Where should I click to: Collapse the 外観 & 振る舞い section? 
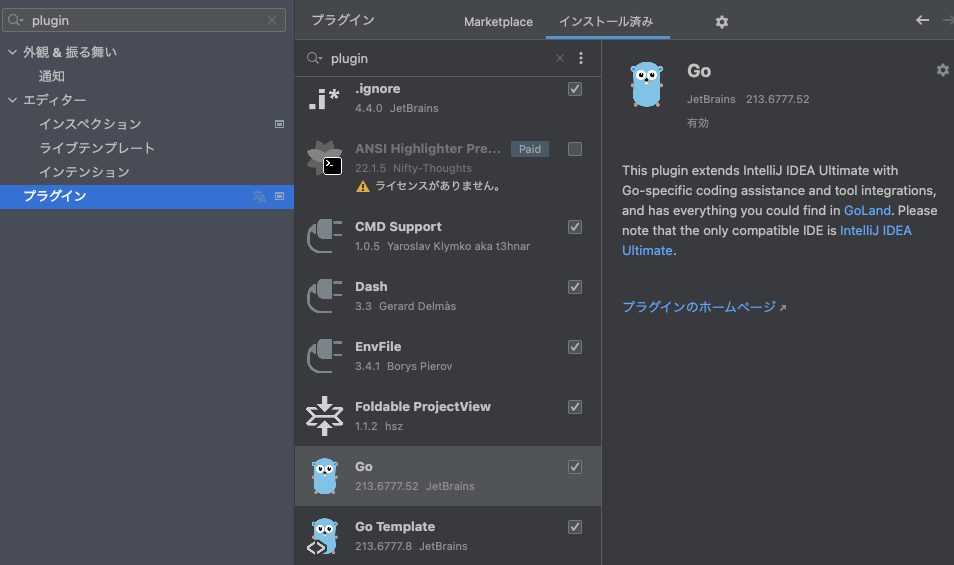tap(12, 52)
